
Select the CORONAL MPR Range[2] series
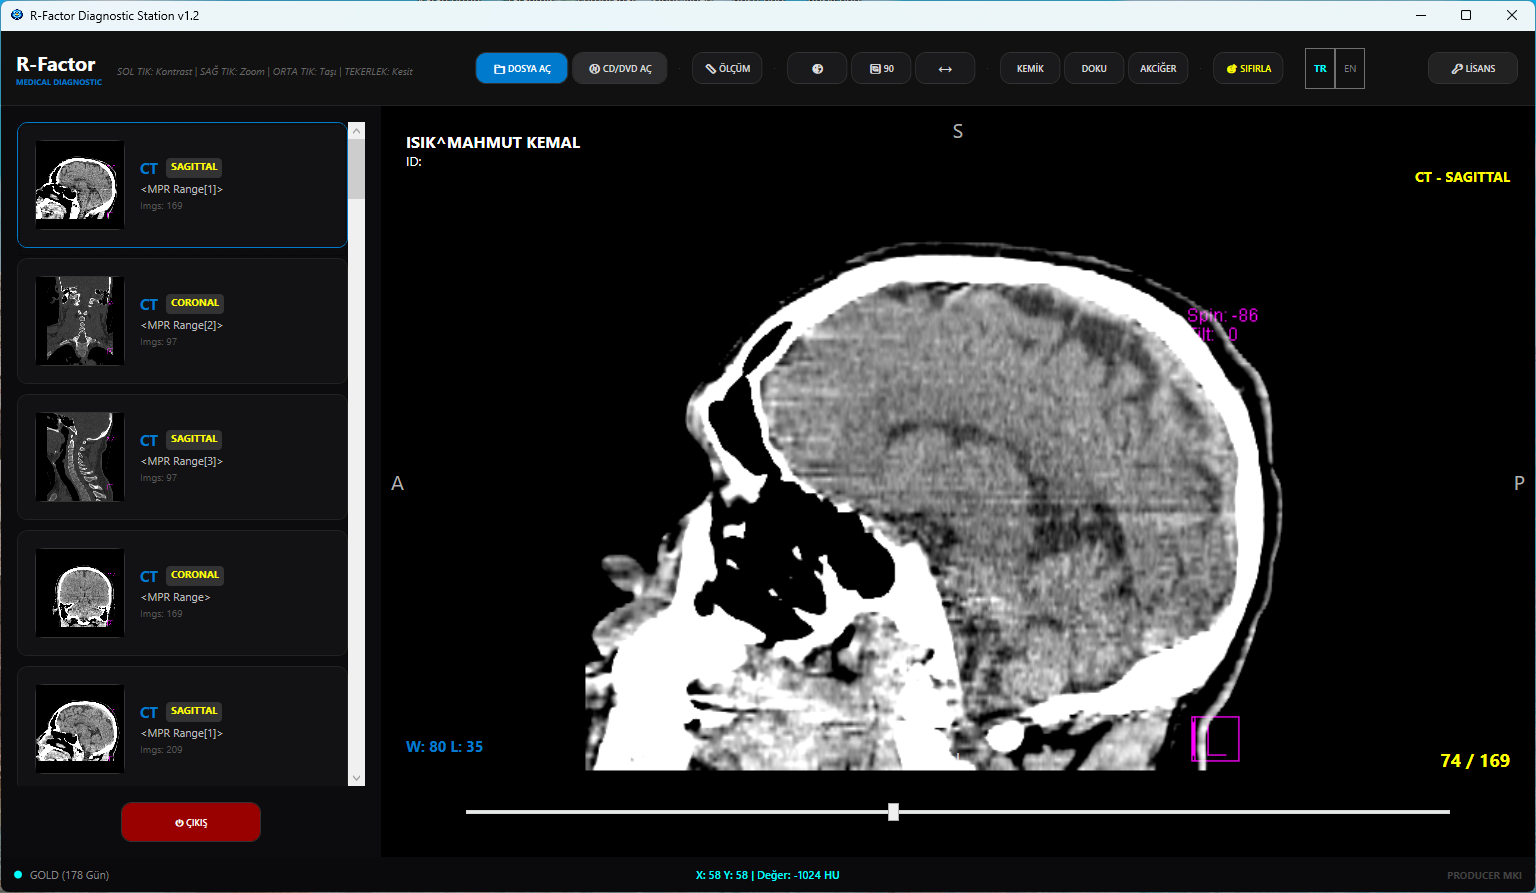(x=182, y=321)
